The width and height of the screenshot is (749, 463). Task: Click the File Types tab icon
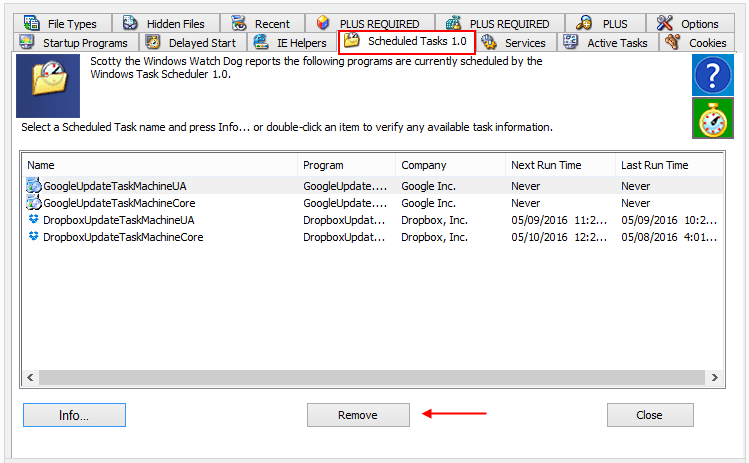32,23
